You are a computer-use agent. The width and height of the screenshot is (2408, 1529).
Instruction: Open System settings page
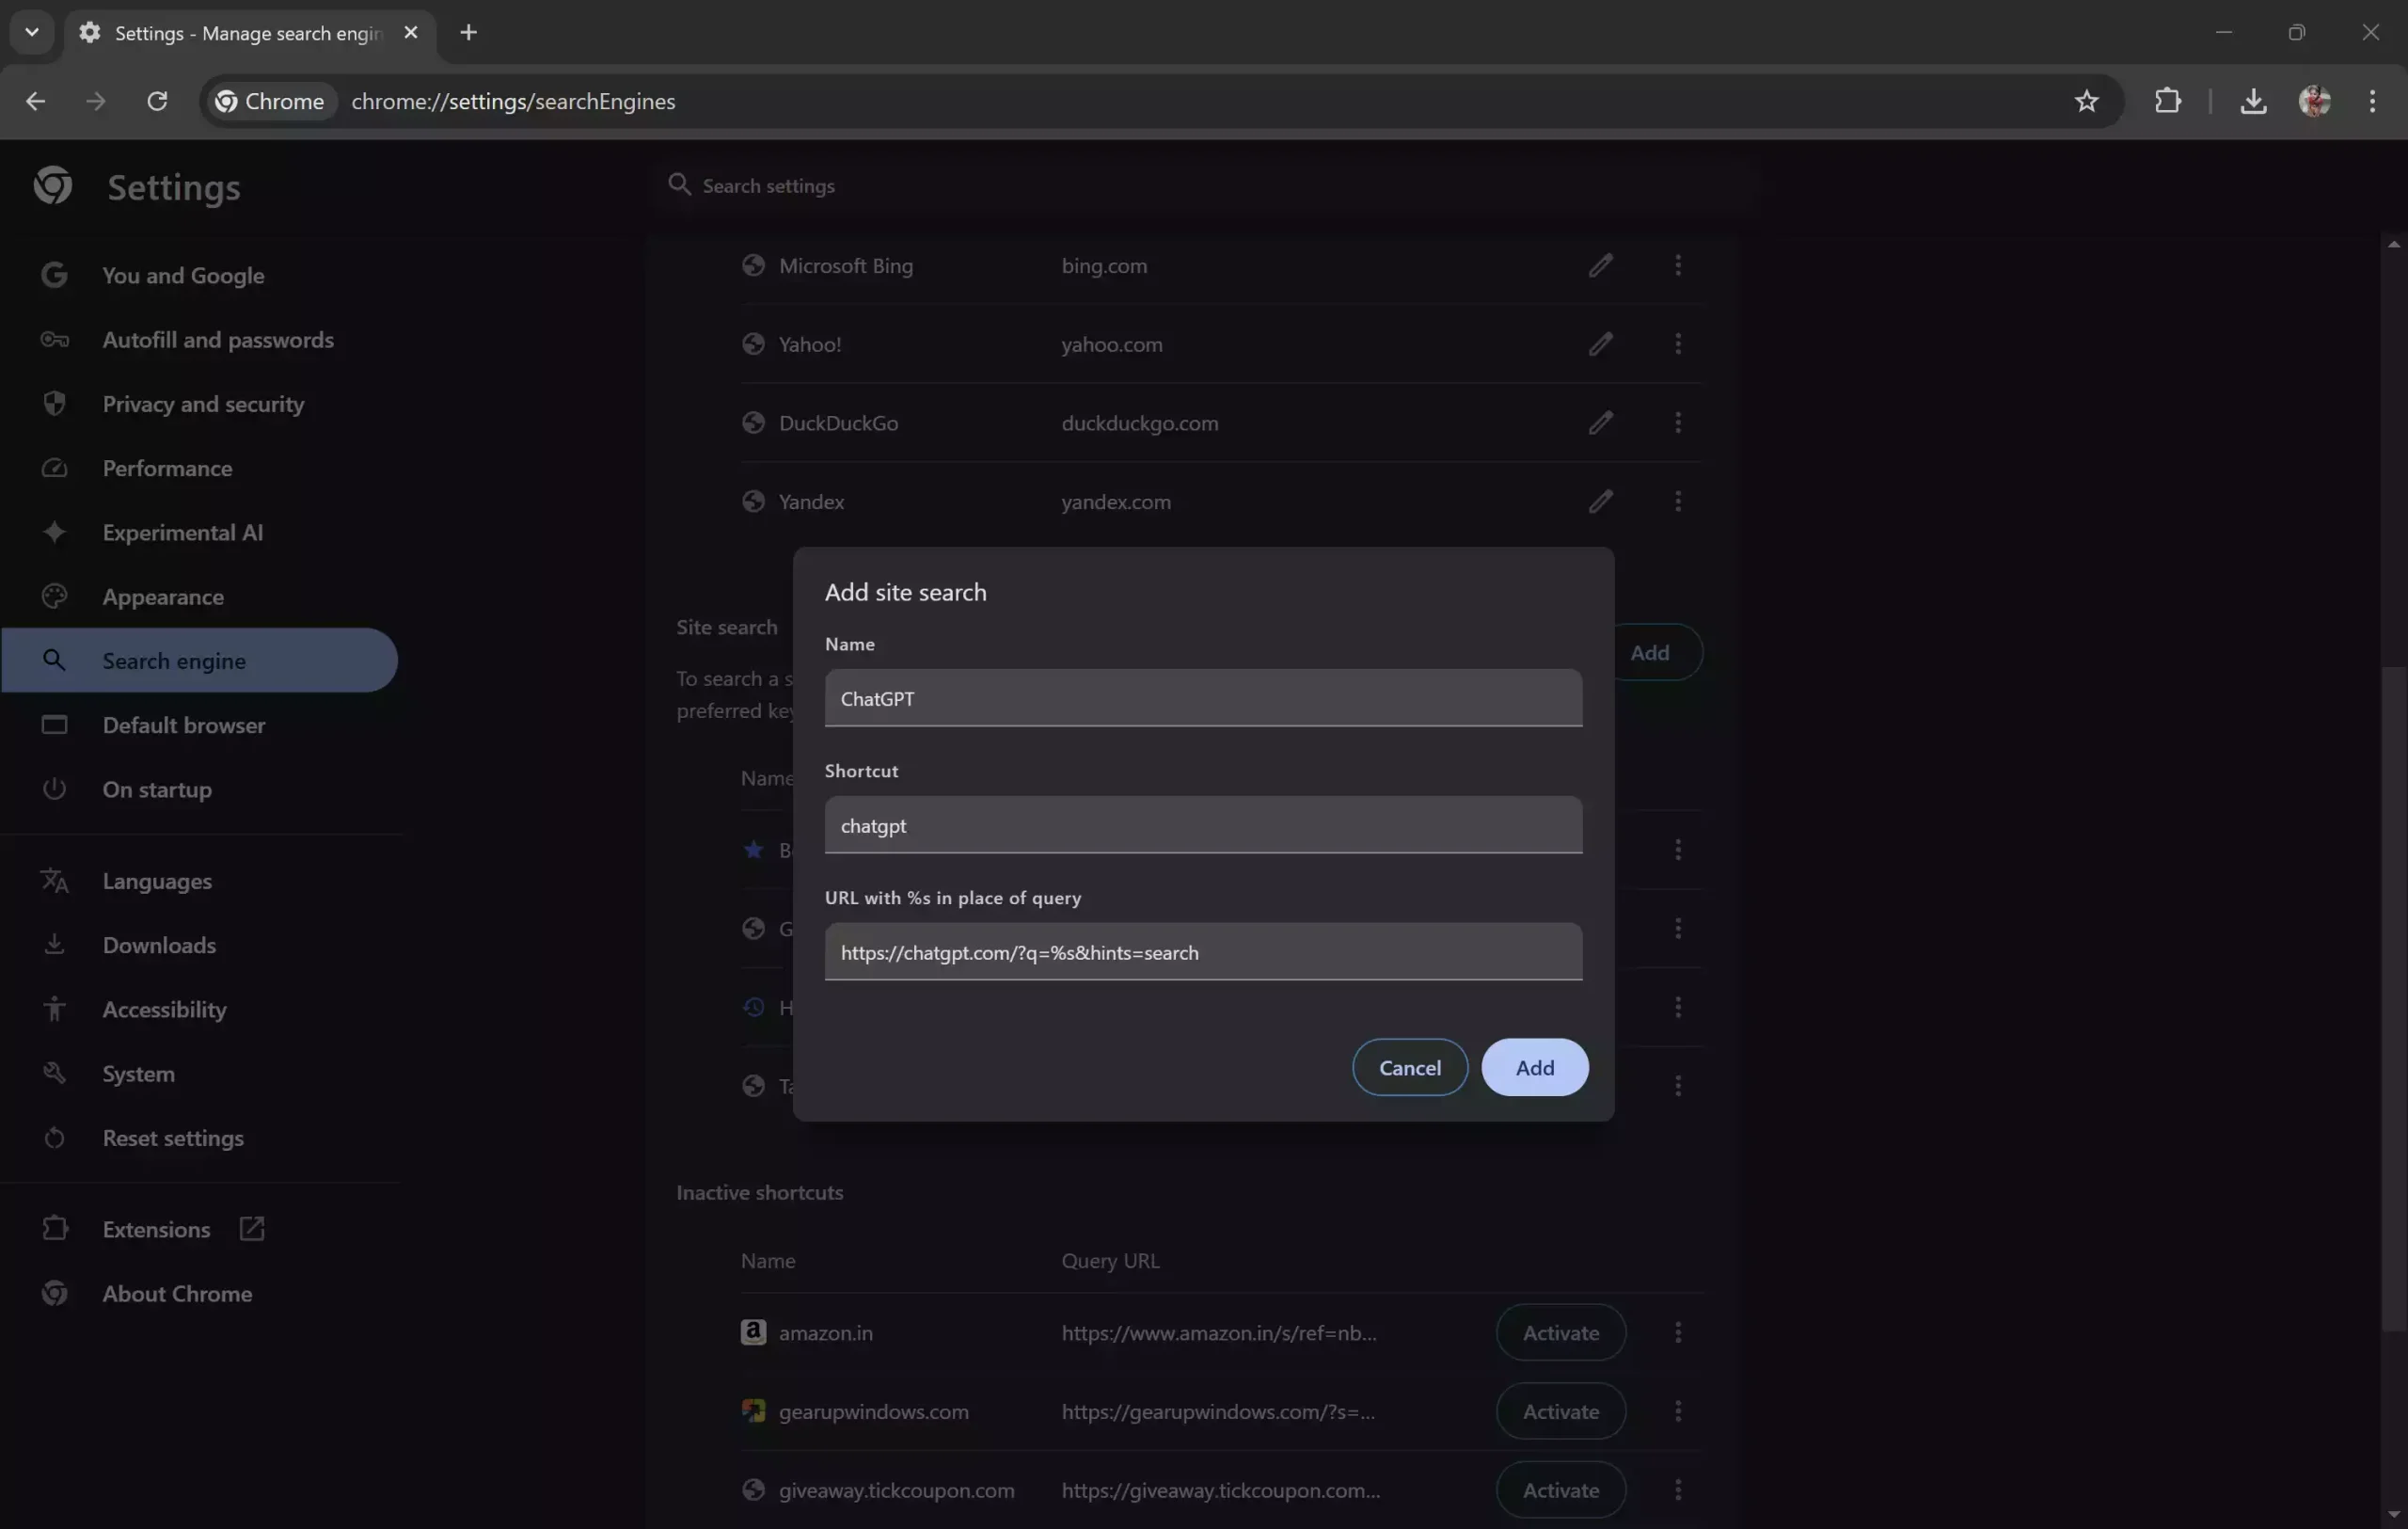[200, 1073]
